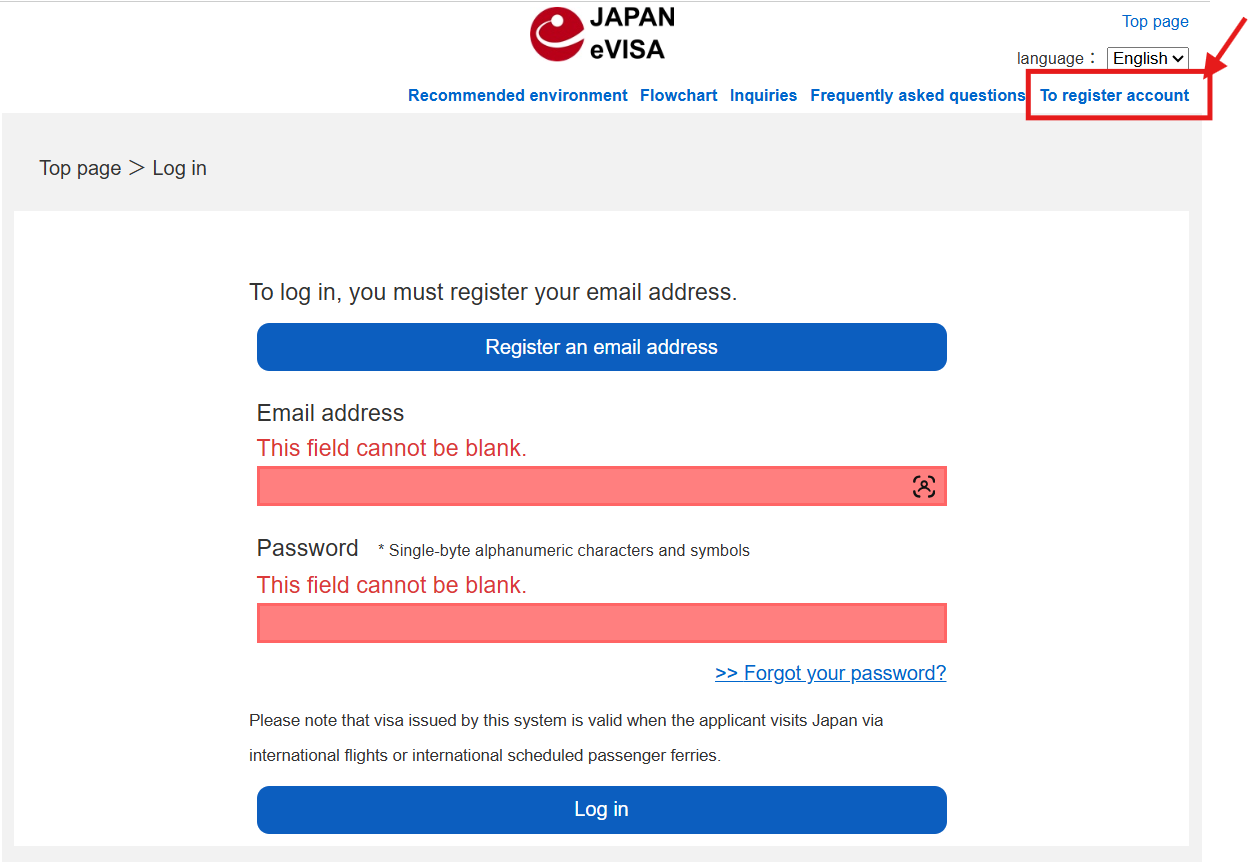
Task: Click the Email address field label
Action: [330, 413]
